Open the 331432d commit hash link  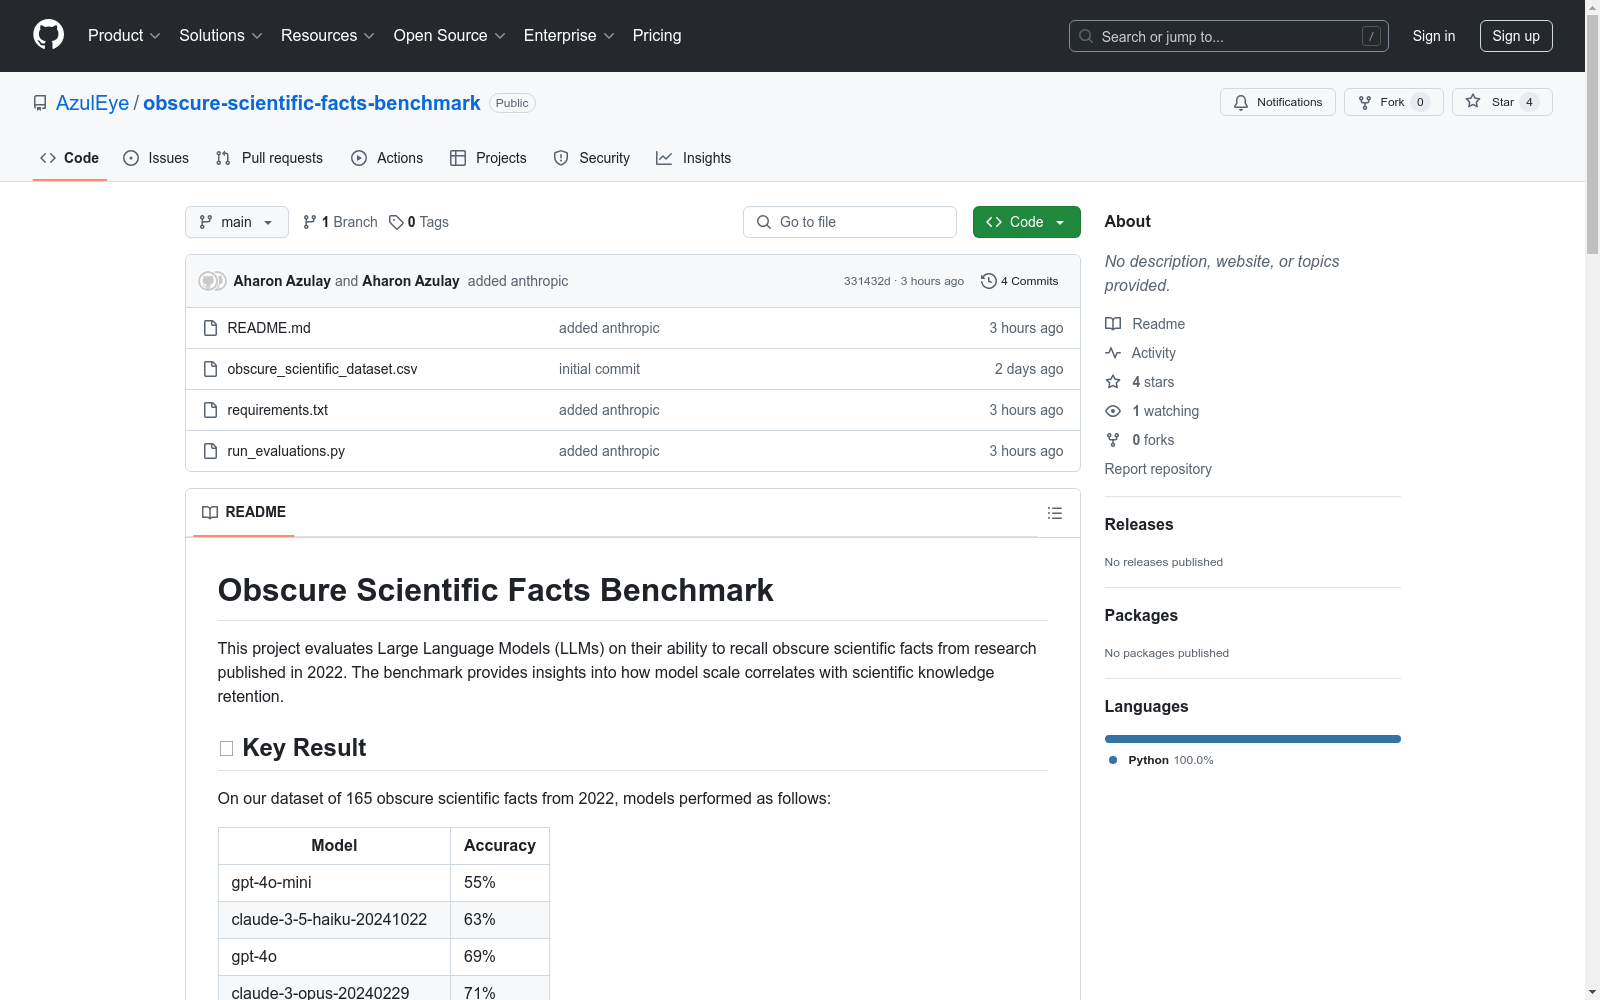click(867, 281)
